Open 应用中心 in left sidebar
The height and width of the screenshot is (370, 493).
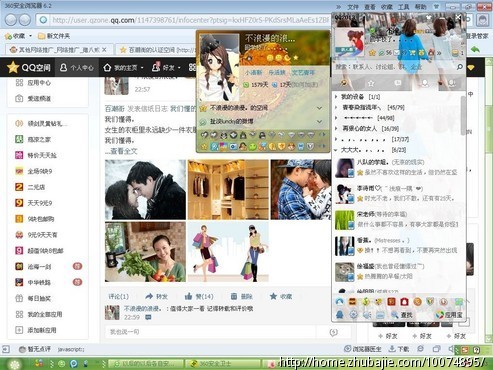(34, 82)
